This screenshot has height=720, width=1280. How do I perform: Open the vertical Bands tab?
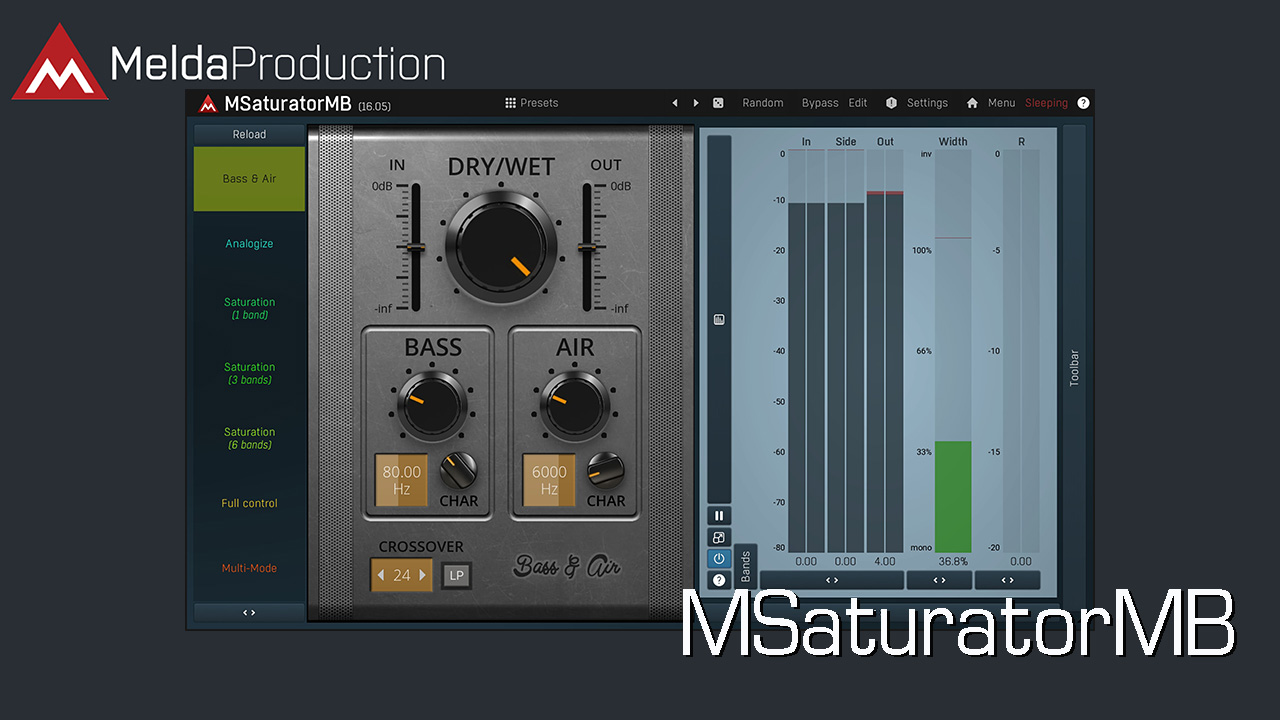pyautogui.click(x=746, y=566)
